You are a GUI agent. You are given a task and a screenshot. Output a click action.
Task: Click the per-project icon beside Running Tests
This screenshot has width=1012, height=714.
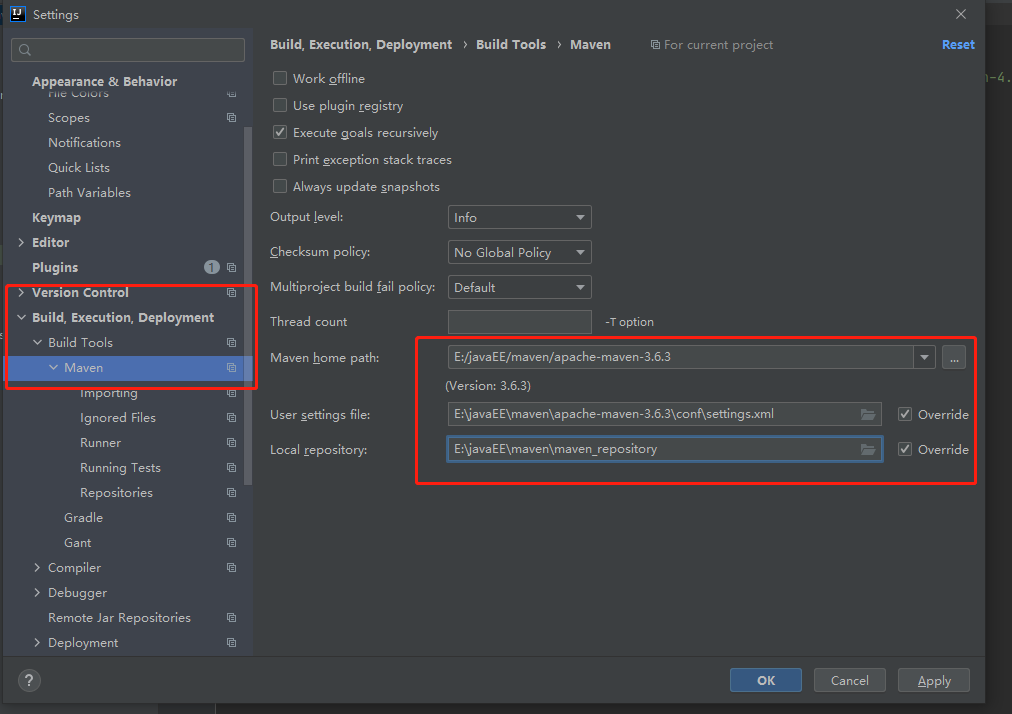pyautogui.click(x=231, y=467)
